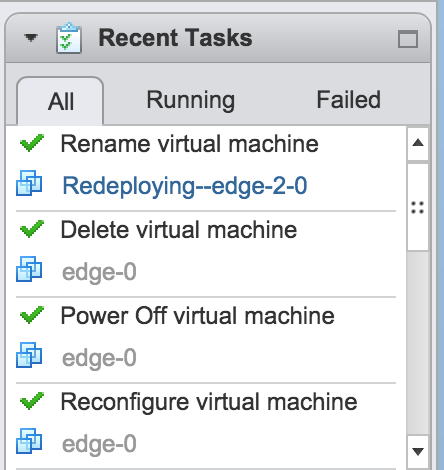This screenshot has width=444, height=470.
Task: Open the Redeploying--edge-2-0 link
Action: [x=185, y=186]
